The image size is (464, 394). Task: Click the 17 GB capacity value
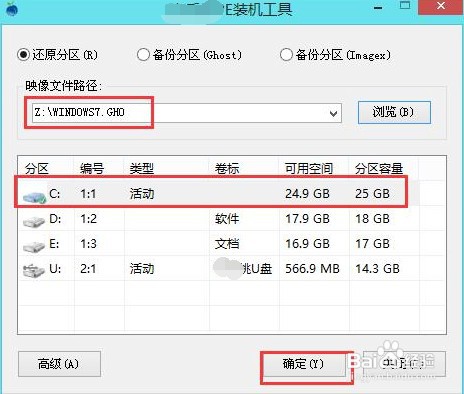[372, 244]
